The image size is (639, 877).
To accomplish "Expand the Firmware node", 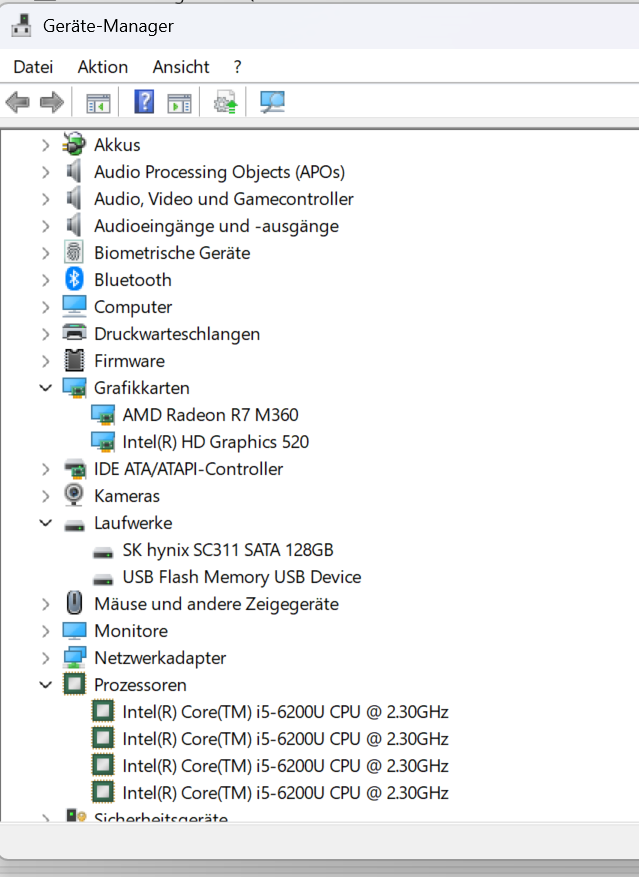I will (45, 361).
